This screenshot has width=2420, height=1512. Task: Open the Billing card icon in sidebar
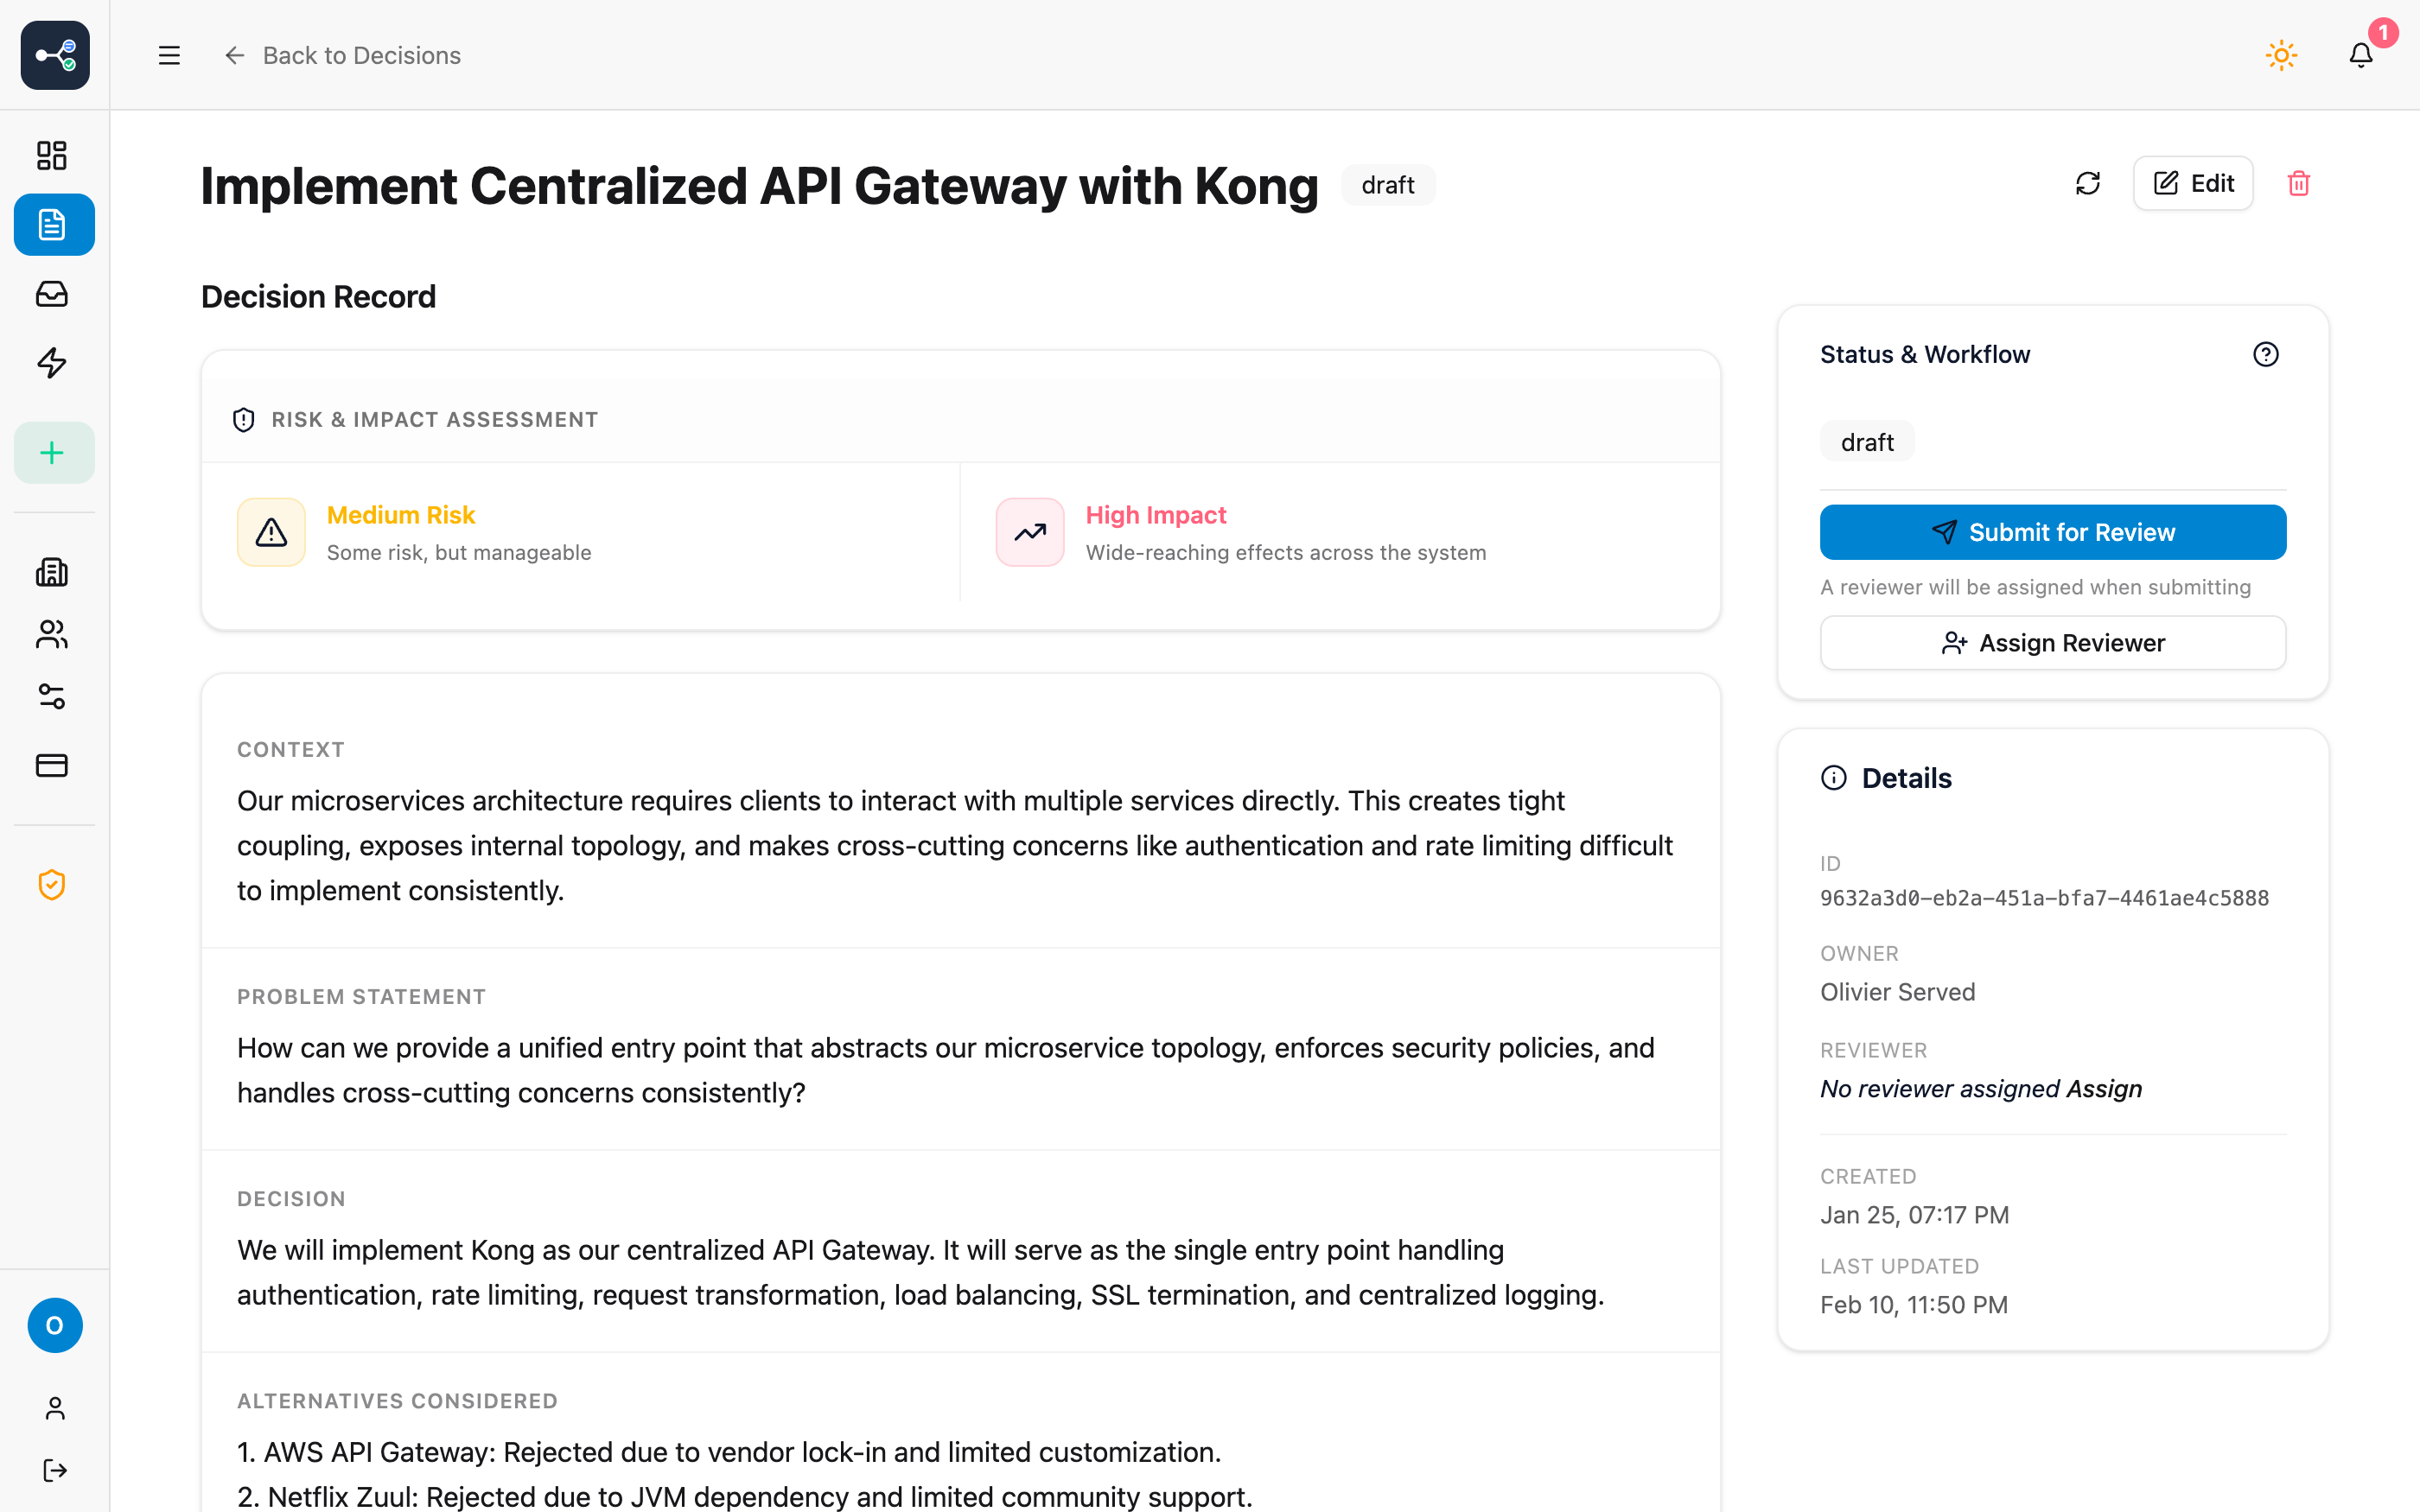[53, 766]
